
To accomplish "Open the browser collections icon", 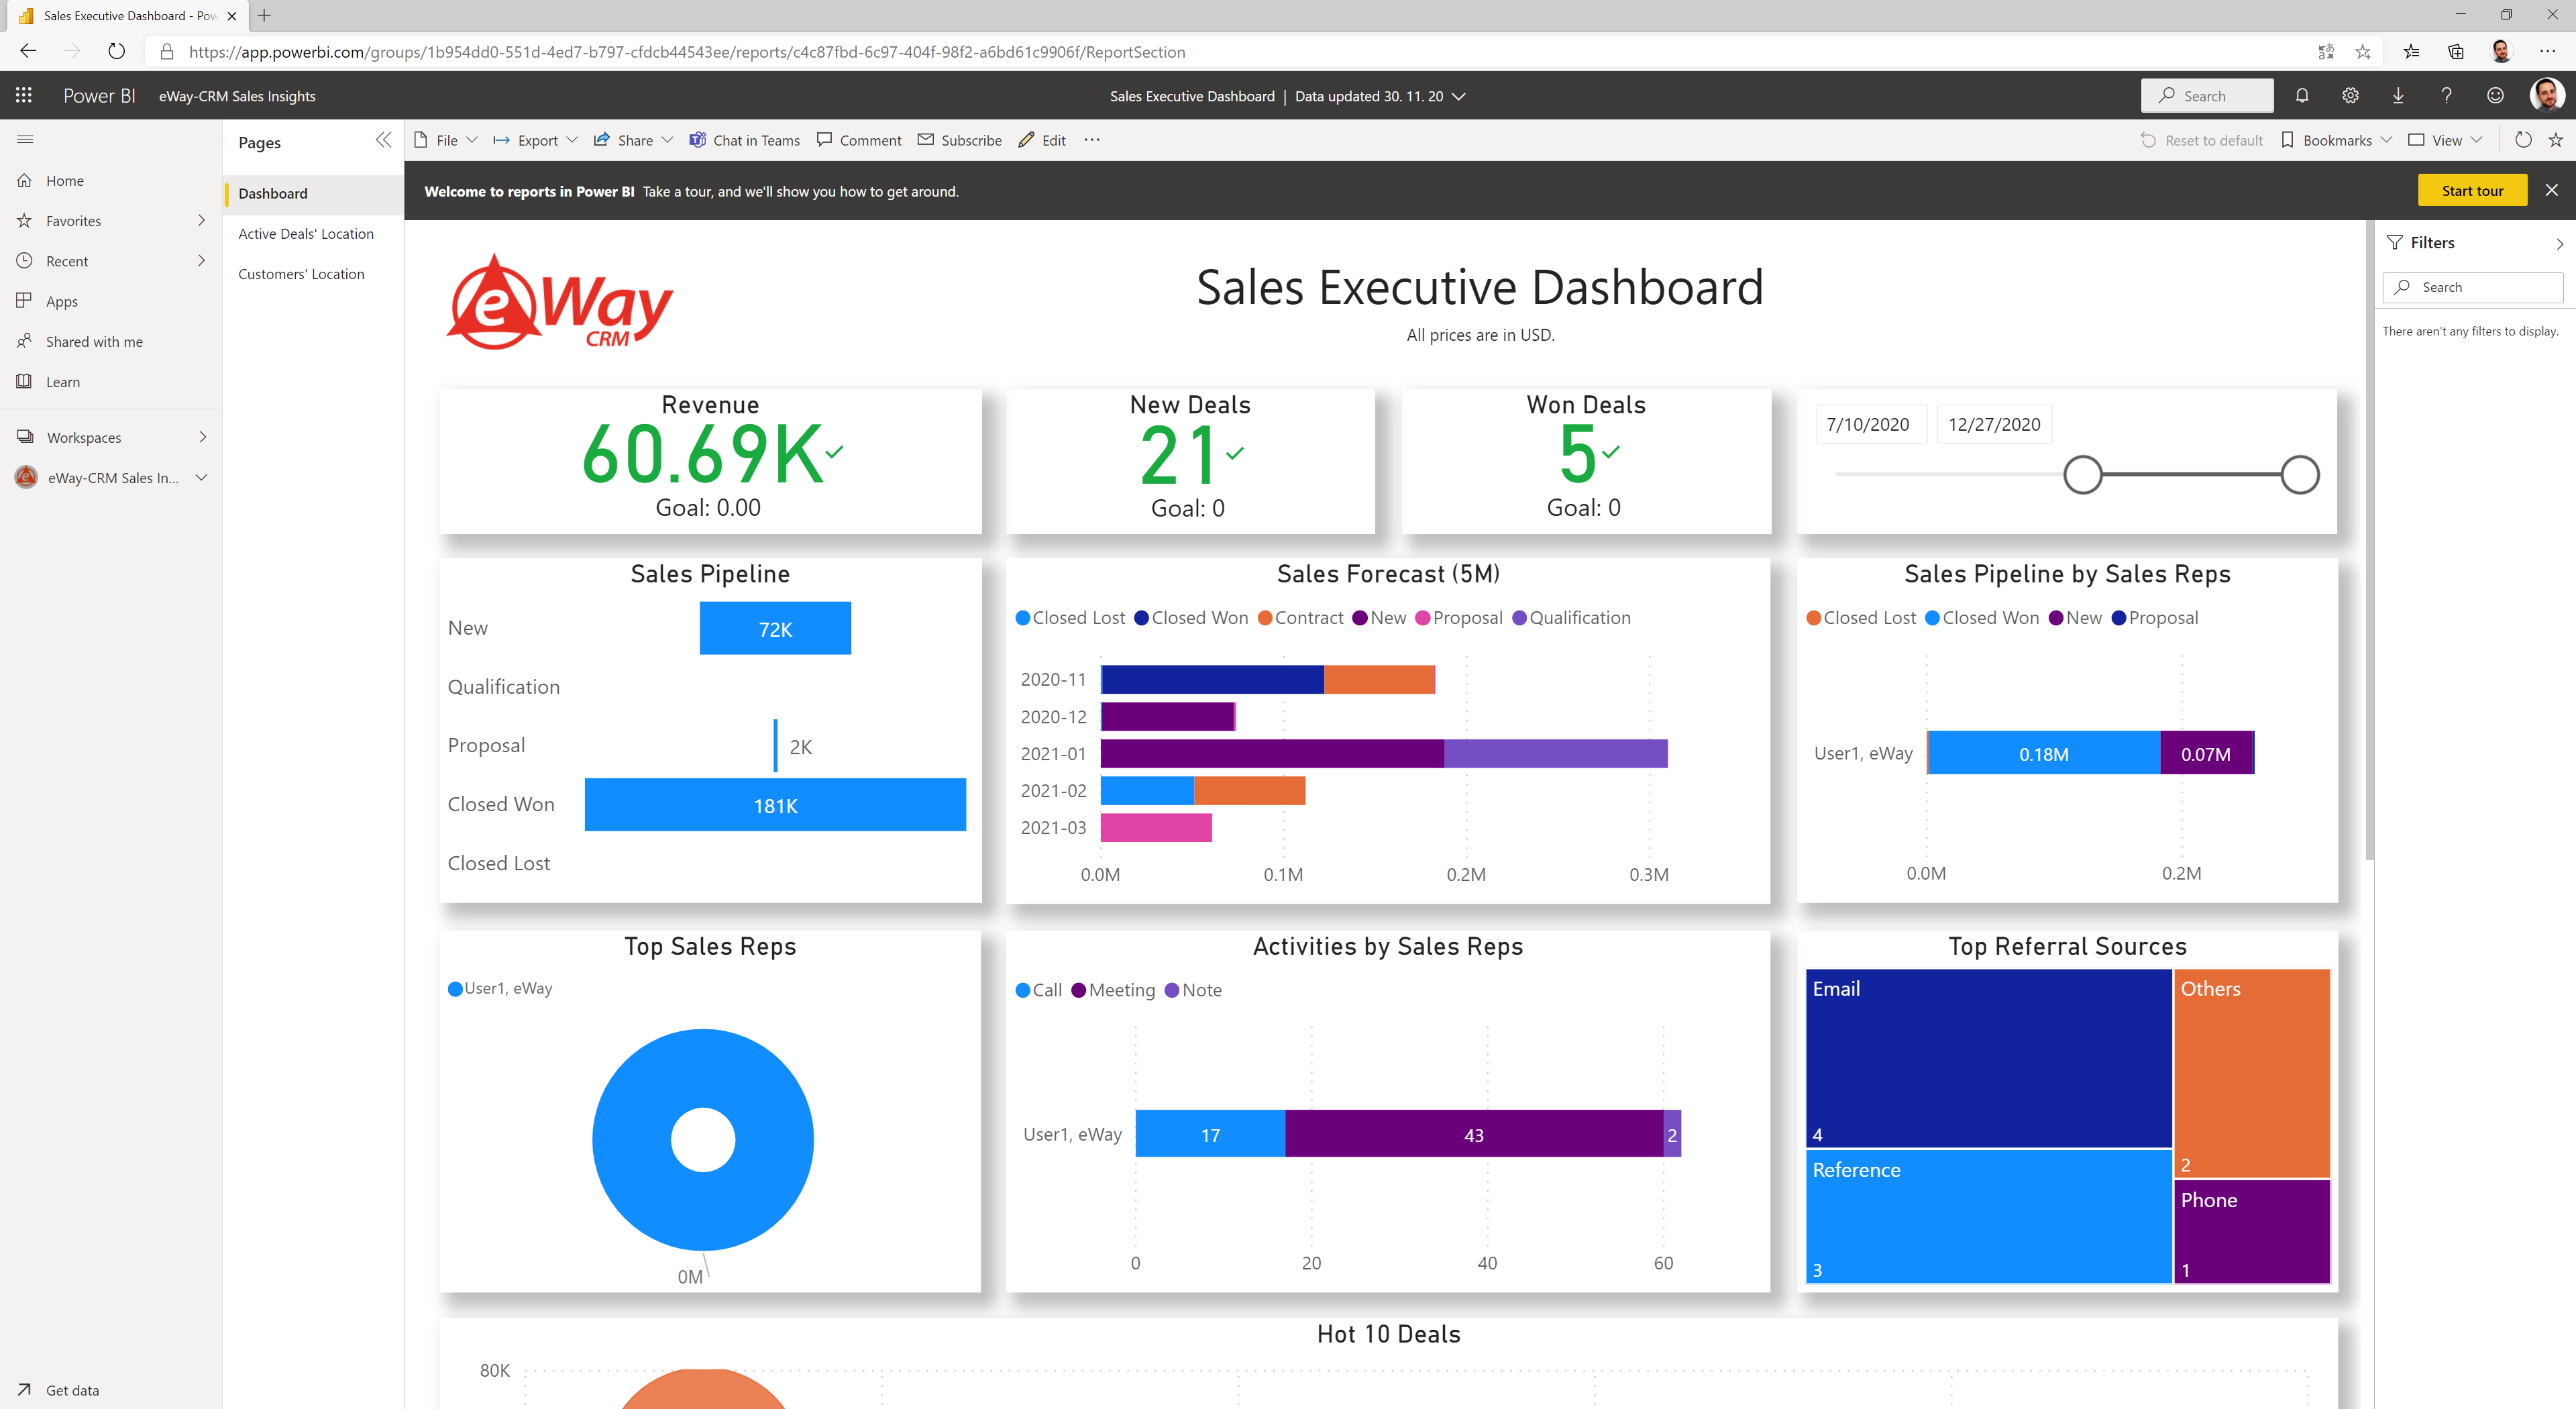I will coord(2455,52).
